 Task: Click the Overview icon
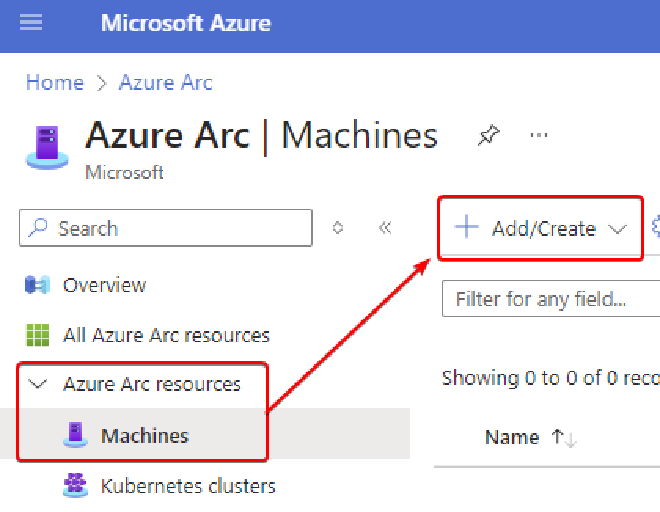37,285
